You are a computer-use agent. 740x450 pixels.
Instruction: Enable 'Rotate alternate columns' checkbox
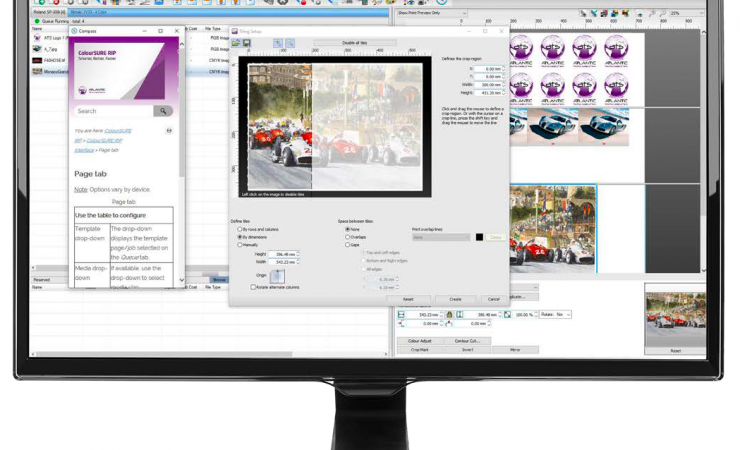[x=253, y=287]
